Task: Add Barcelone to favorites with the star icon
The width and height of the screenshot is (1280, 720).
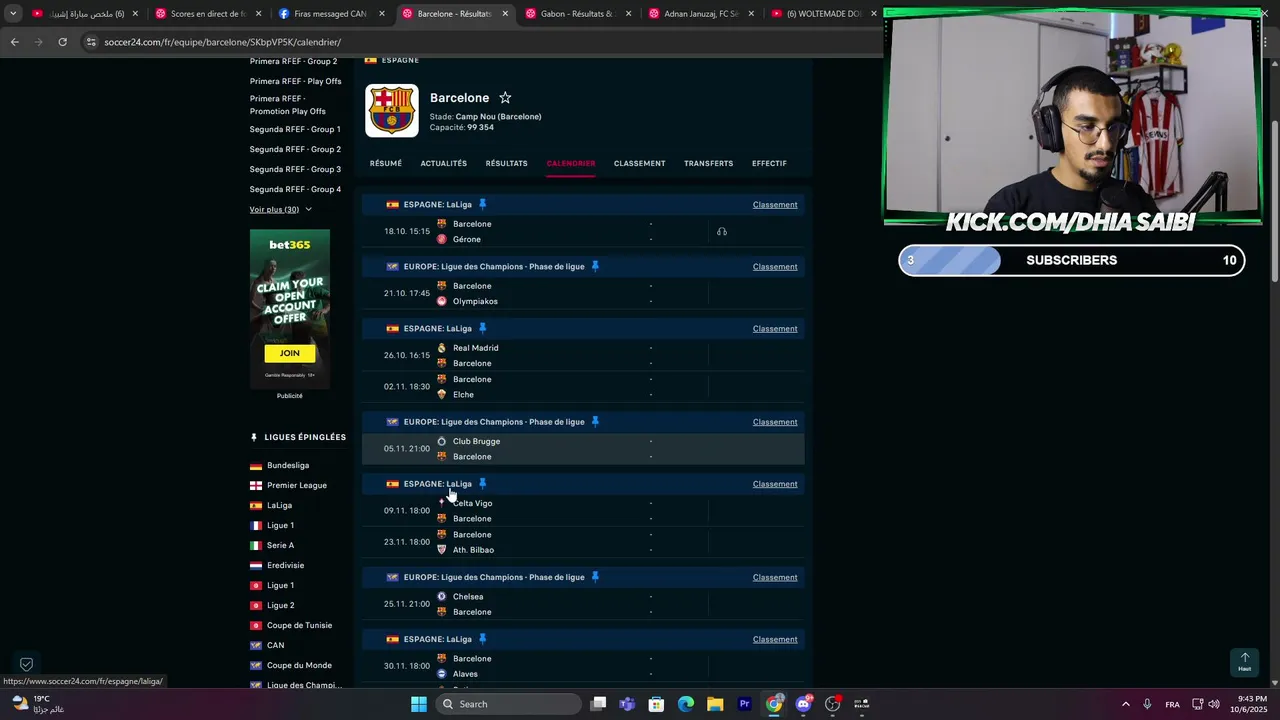Action: coord(505,97)
